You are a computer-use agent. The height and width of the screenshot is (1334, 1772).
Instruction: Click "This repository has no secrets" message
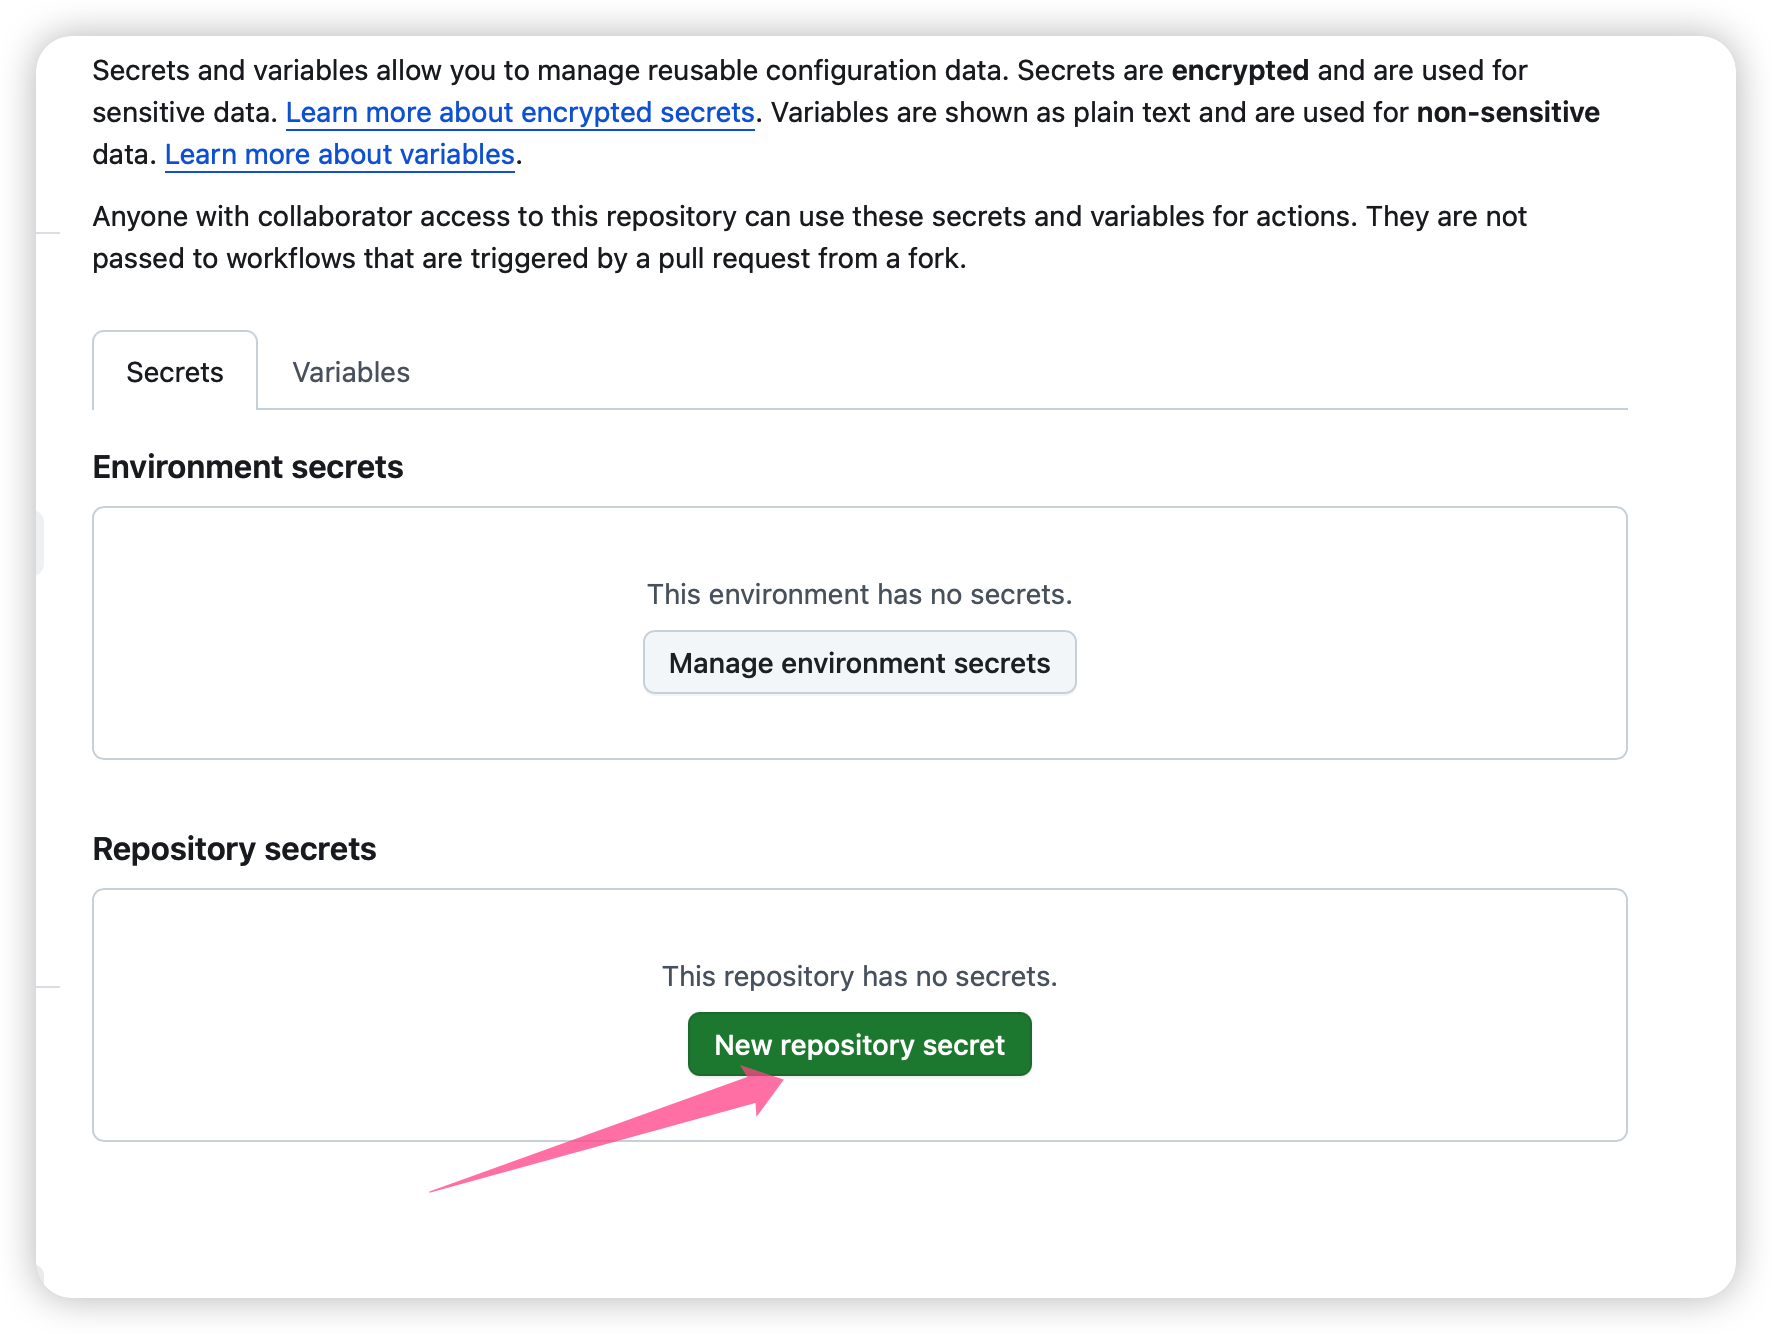(x=859, y=977)
